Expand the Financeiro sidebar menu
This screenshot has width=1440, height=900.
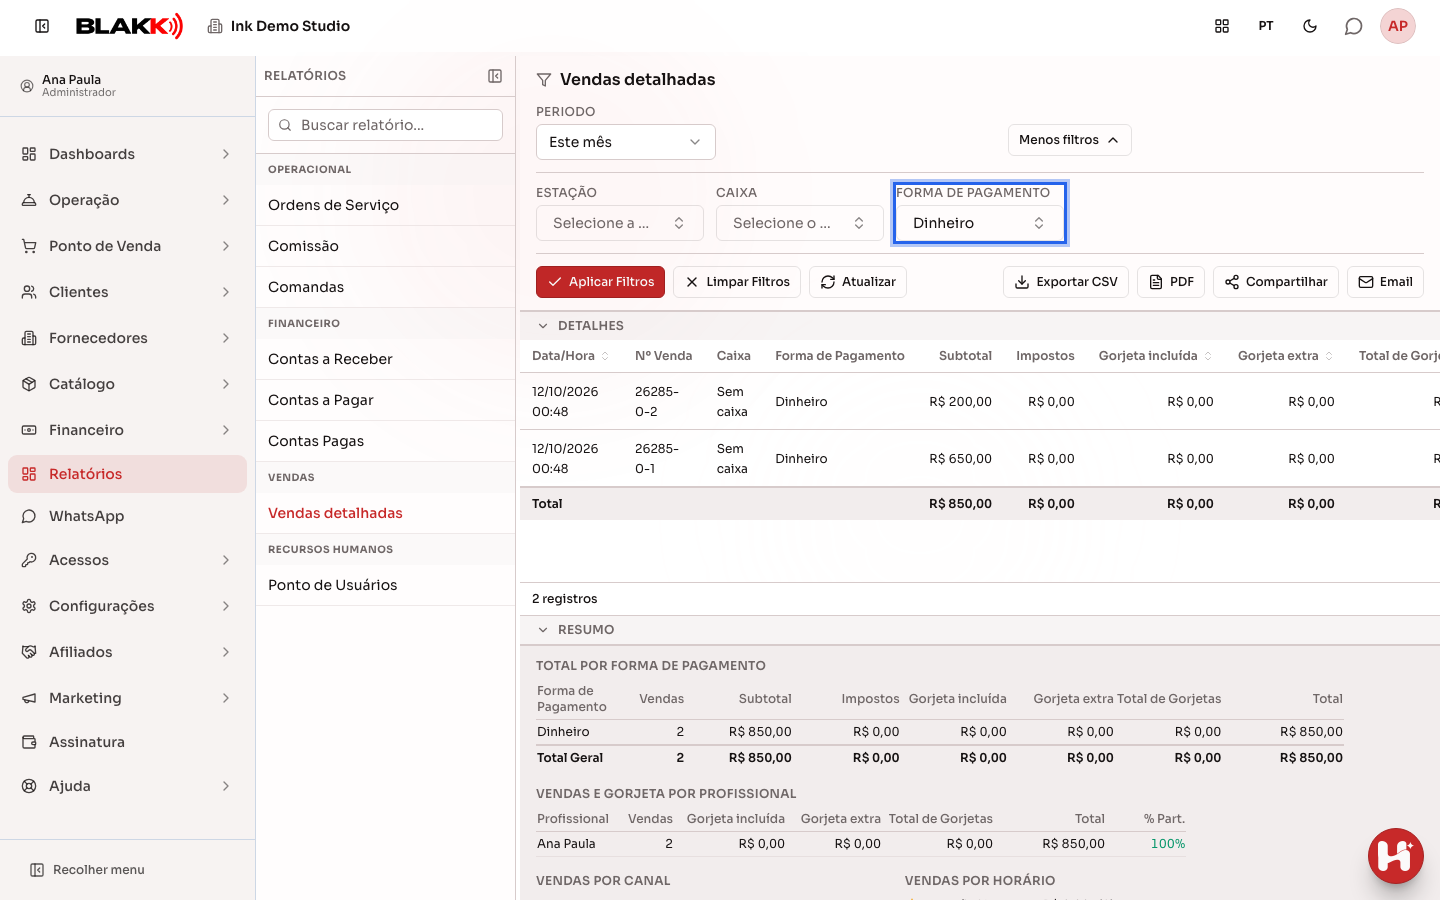coord(127,430)
